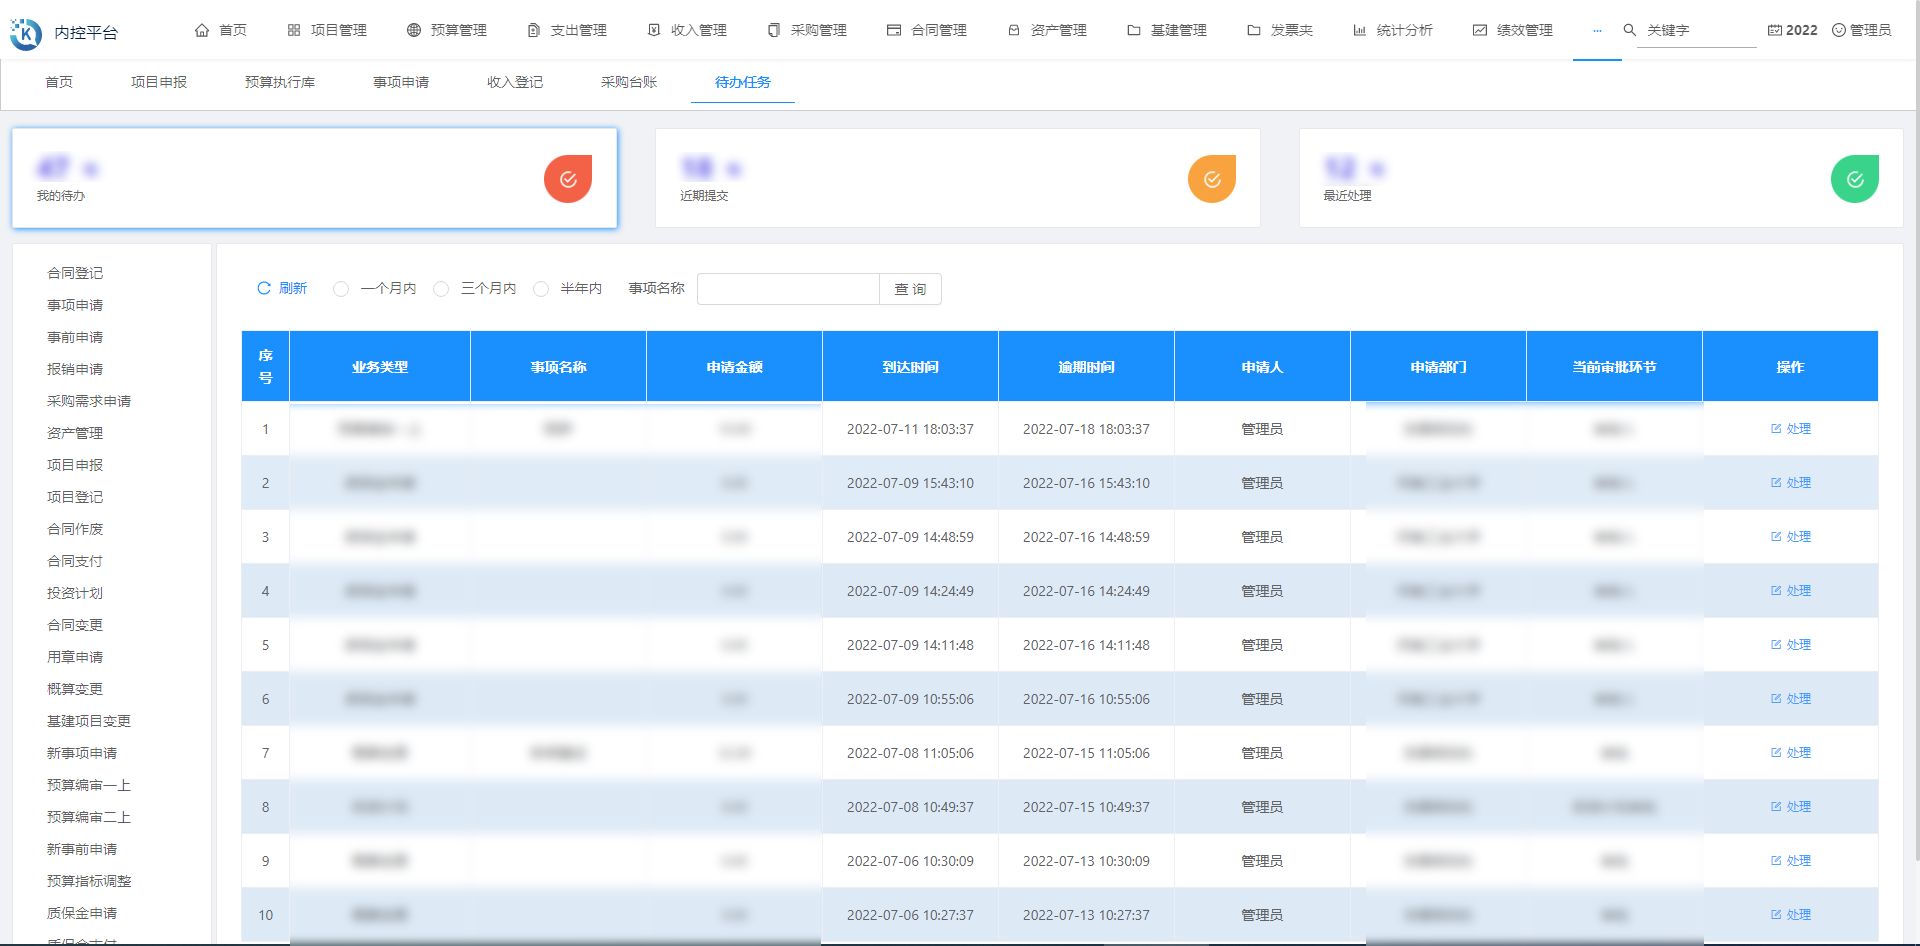This screenshot has height=946, width=1920.
Task: Click the orange badge icon on 近期提交 card
Action: pyautogui.click(x=1212, y=179)
